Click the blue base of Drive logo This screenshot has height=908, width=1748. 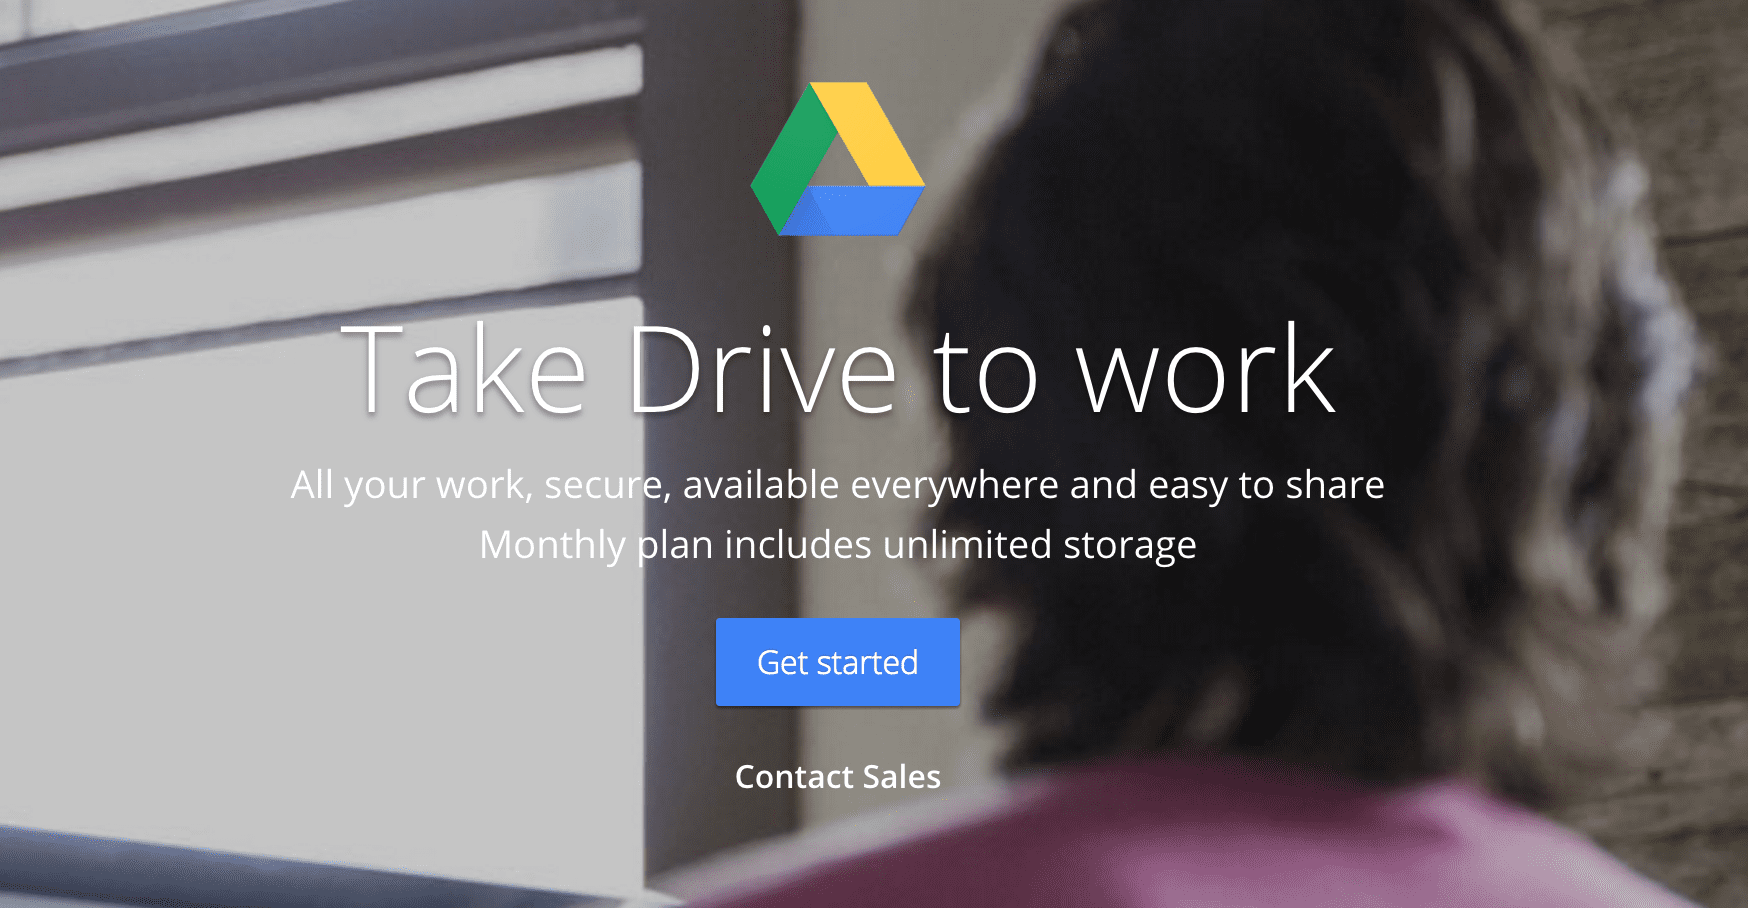tap(852, 211)
